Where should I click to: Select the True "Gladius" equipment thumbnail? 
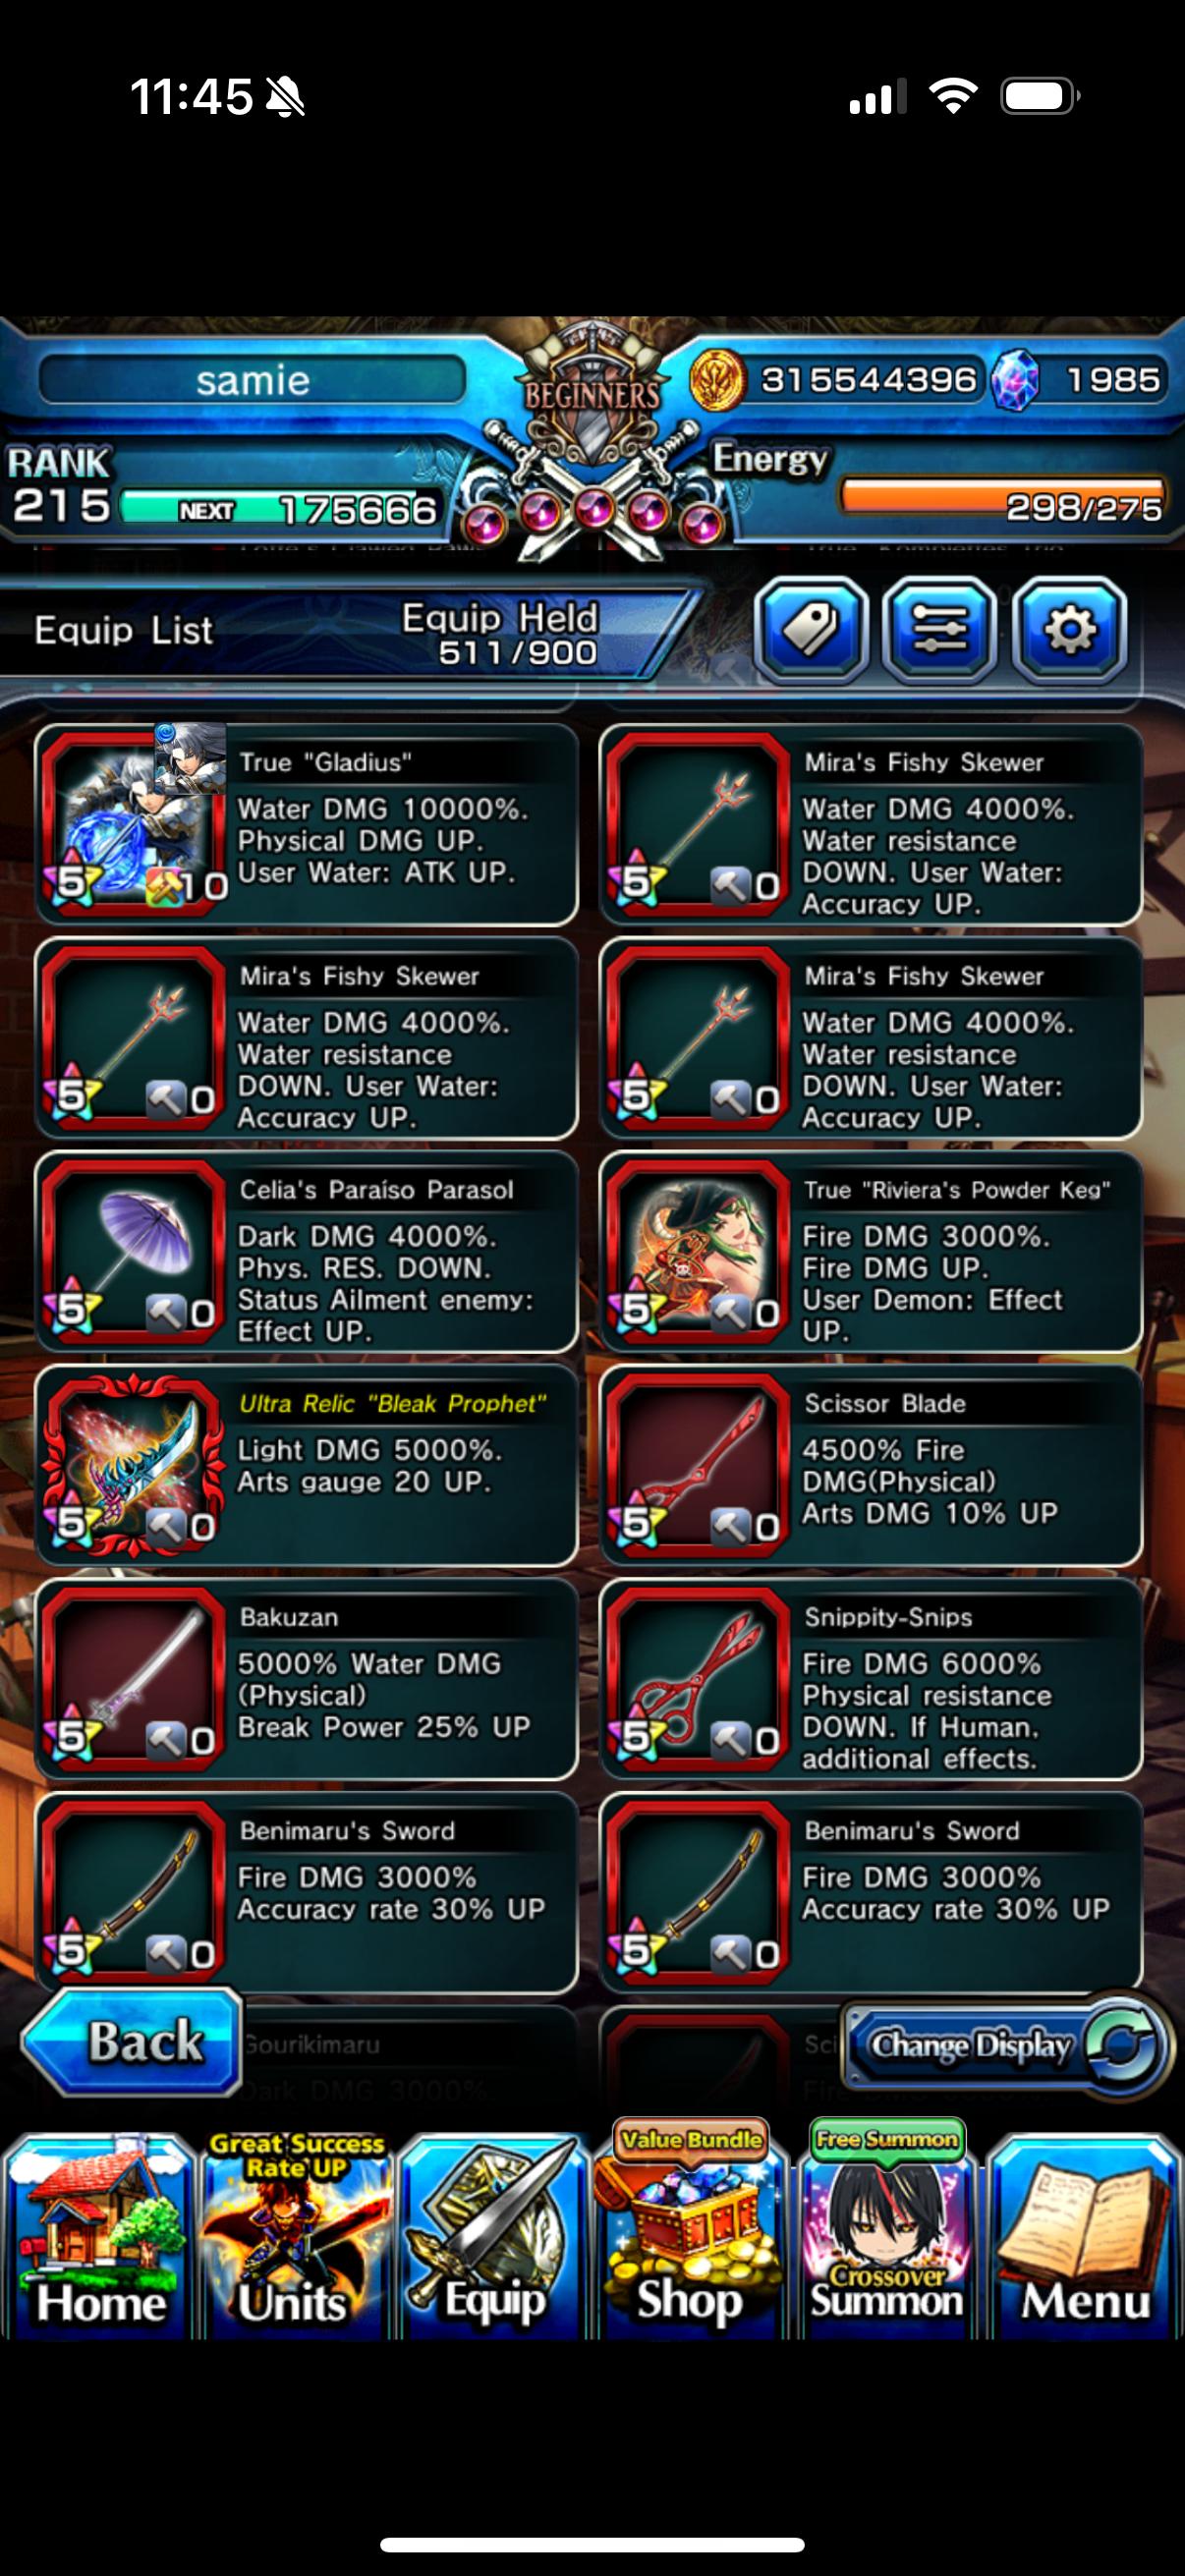click(x=138, y=822)
